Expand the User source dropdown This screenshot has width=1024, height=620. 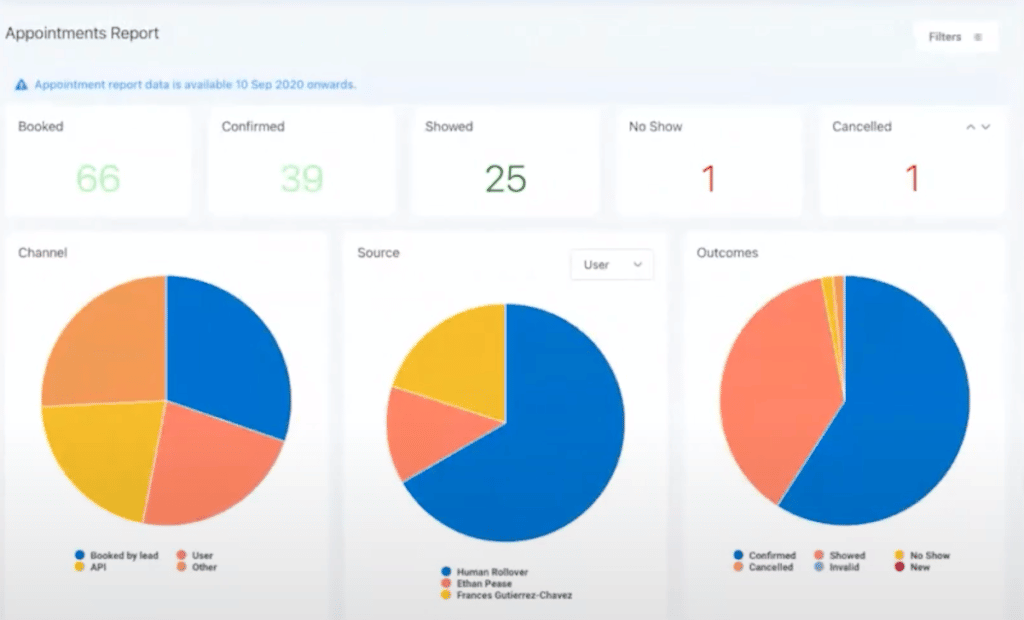click(x=612, y=265)
